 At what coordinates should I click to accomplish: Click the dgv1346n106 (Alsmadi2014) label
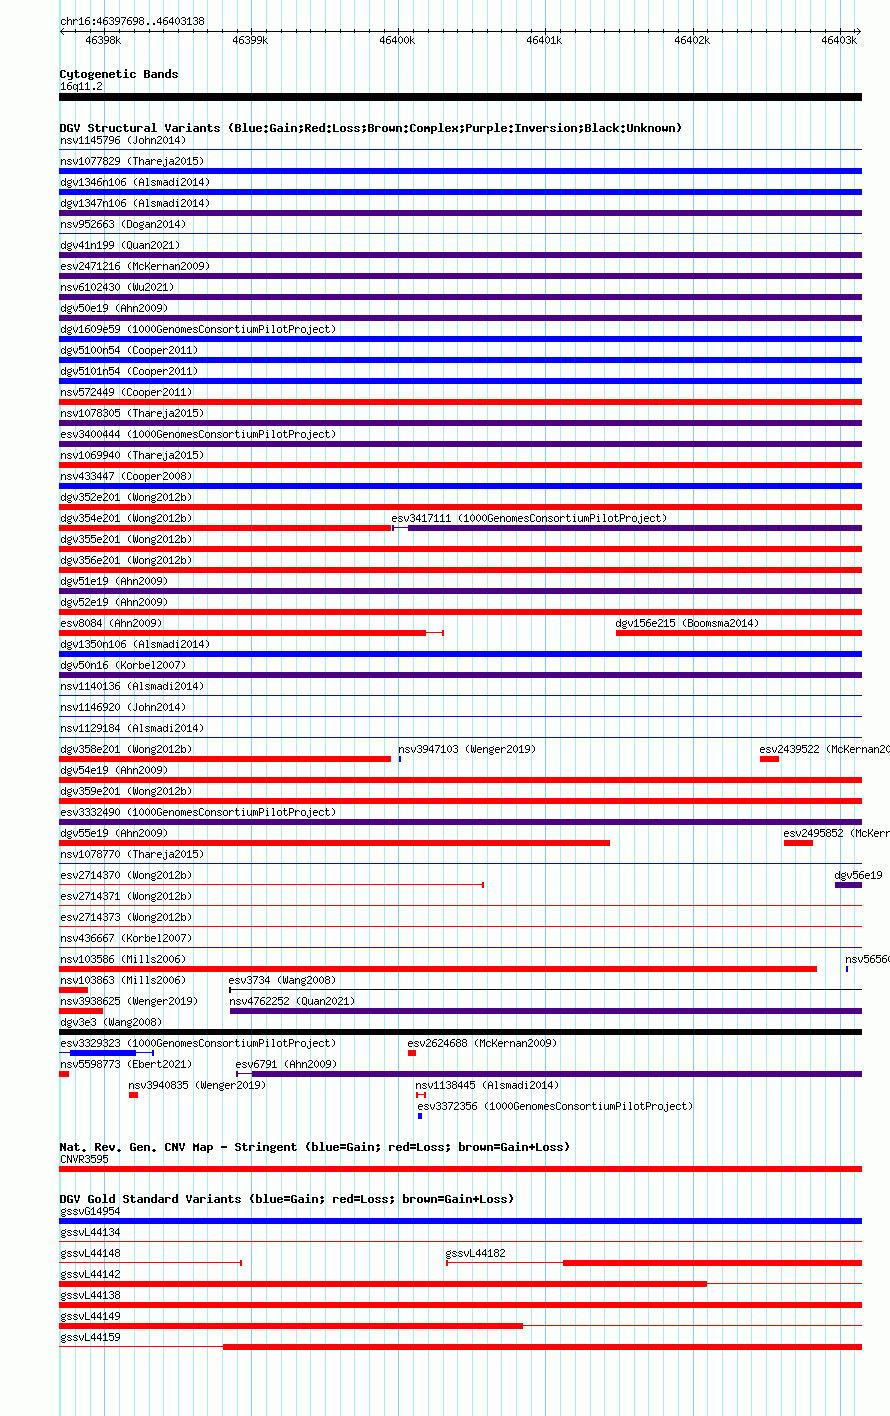[135, 182]
